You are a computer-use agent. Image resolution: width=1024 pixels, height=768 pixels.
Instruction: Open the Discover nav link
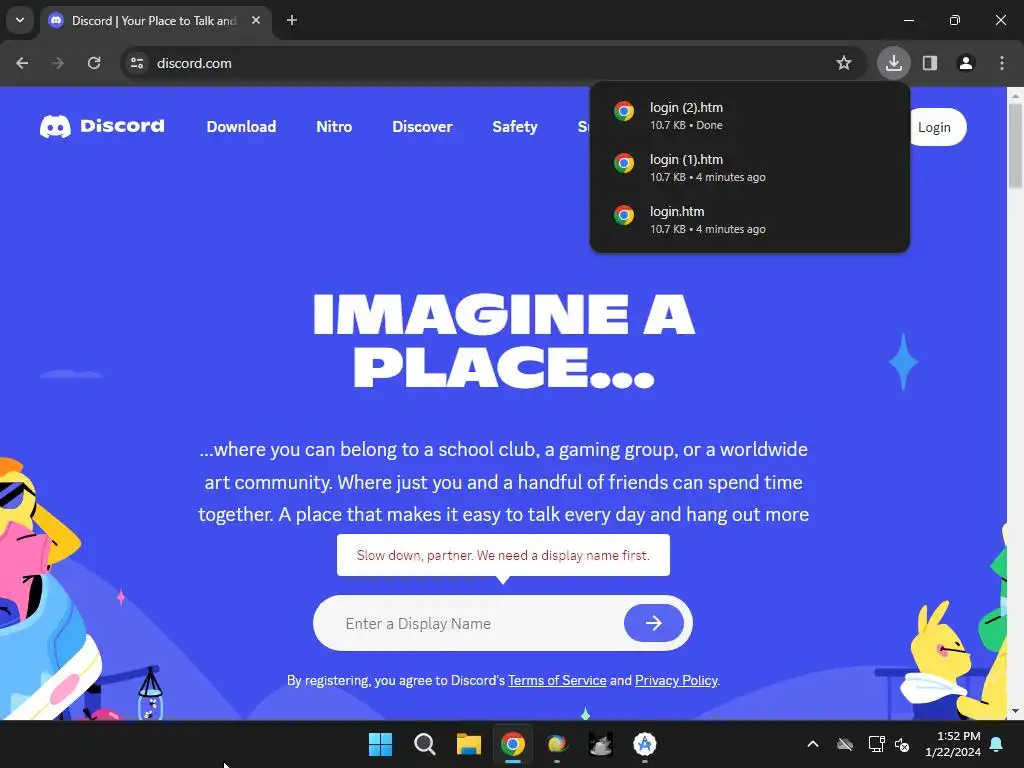(x=422, y=127)
